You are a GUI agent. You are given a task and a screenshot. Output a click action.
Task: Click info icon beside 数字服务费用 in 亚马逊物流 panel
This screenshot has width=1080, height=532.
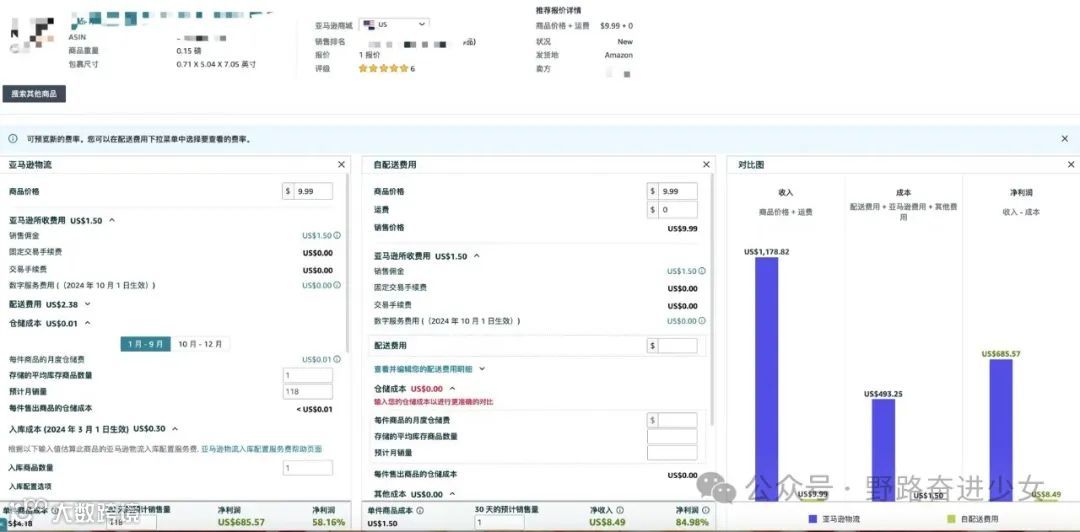click(337, 285)
